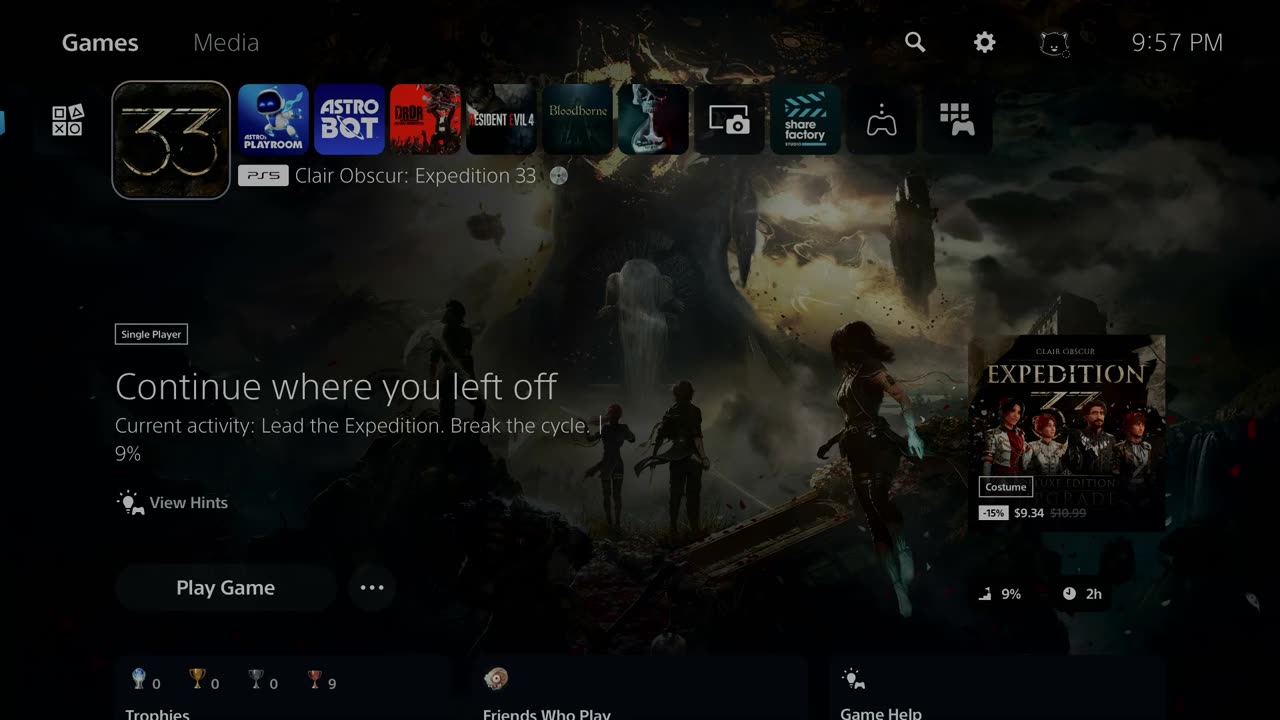This screenshot has width=1280, height=720.
Task: Click the Game Help lightbulb icon
Action: click(x=853, y=679)
